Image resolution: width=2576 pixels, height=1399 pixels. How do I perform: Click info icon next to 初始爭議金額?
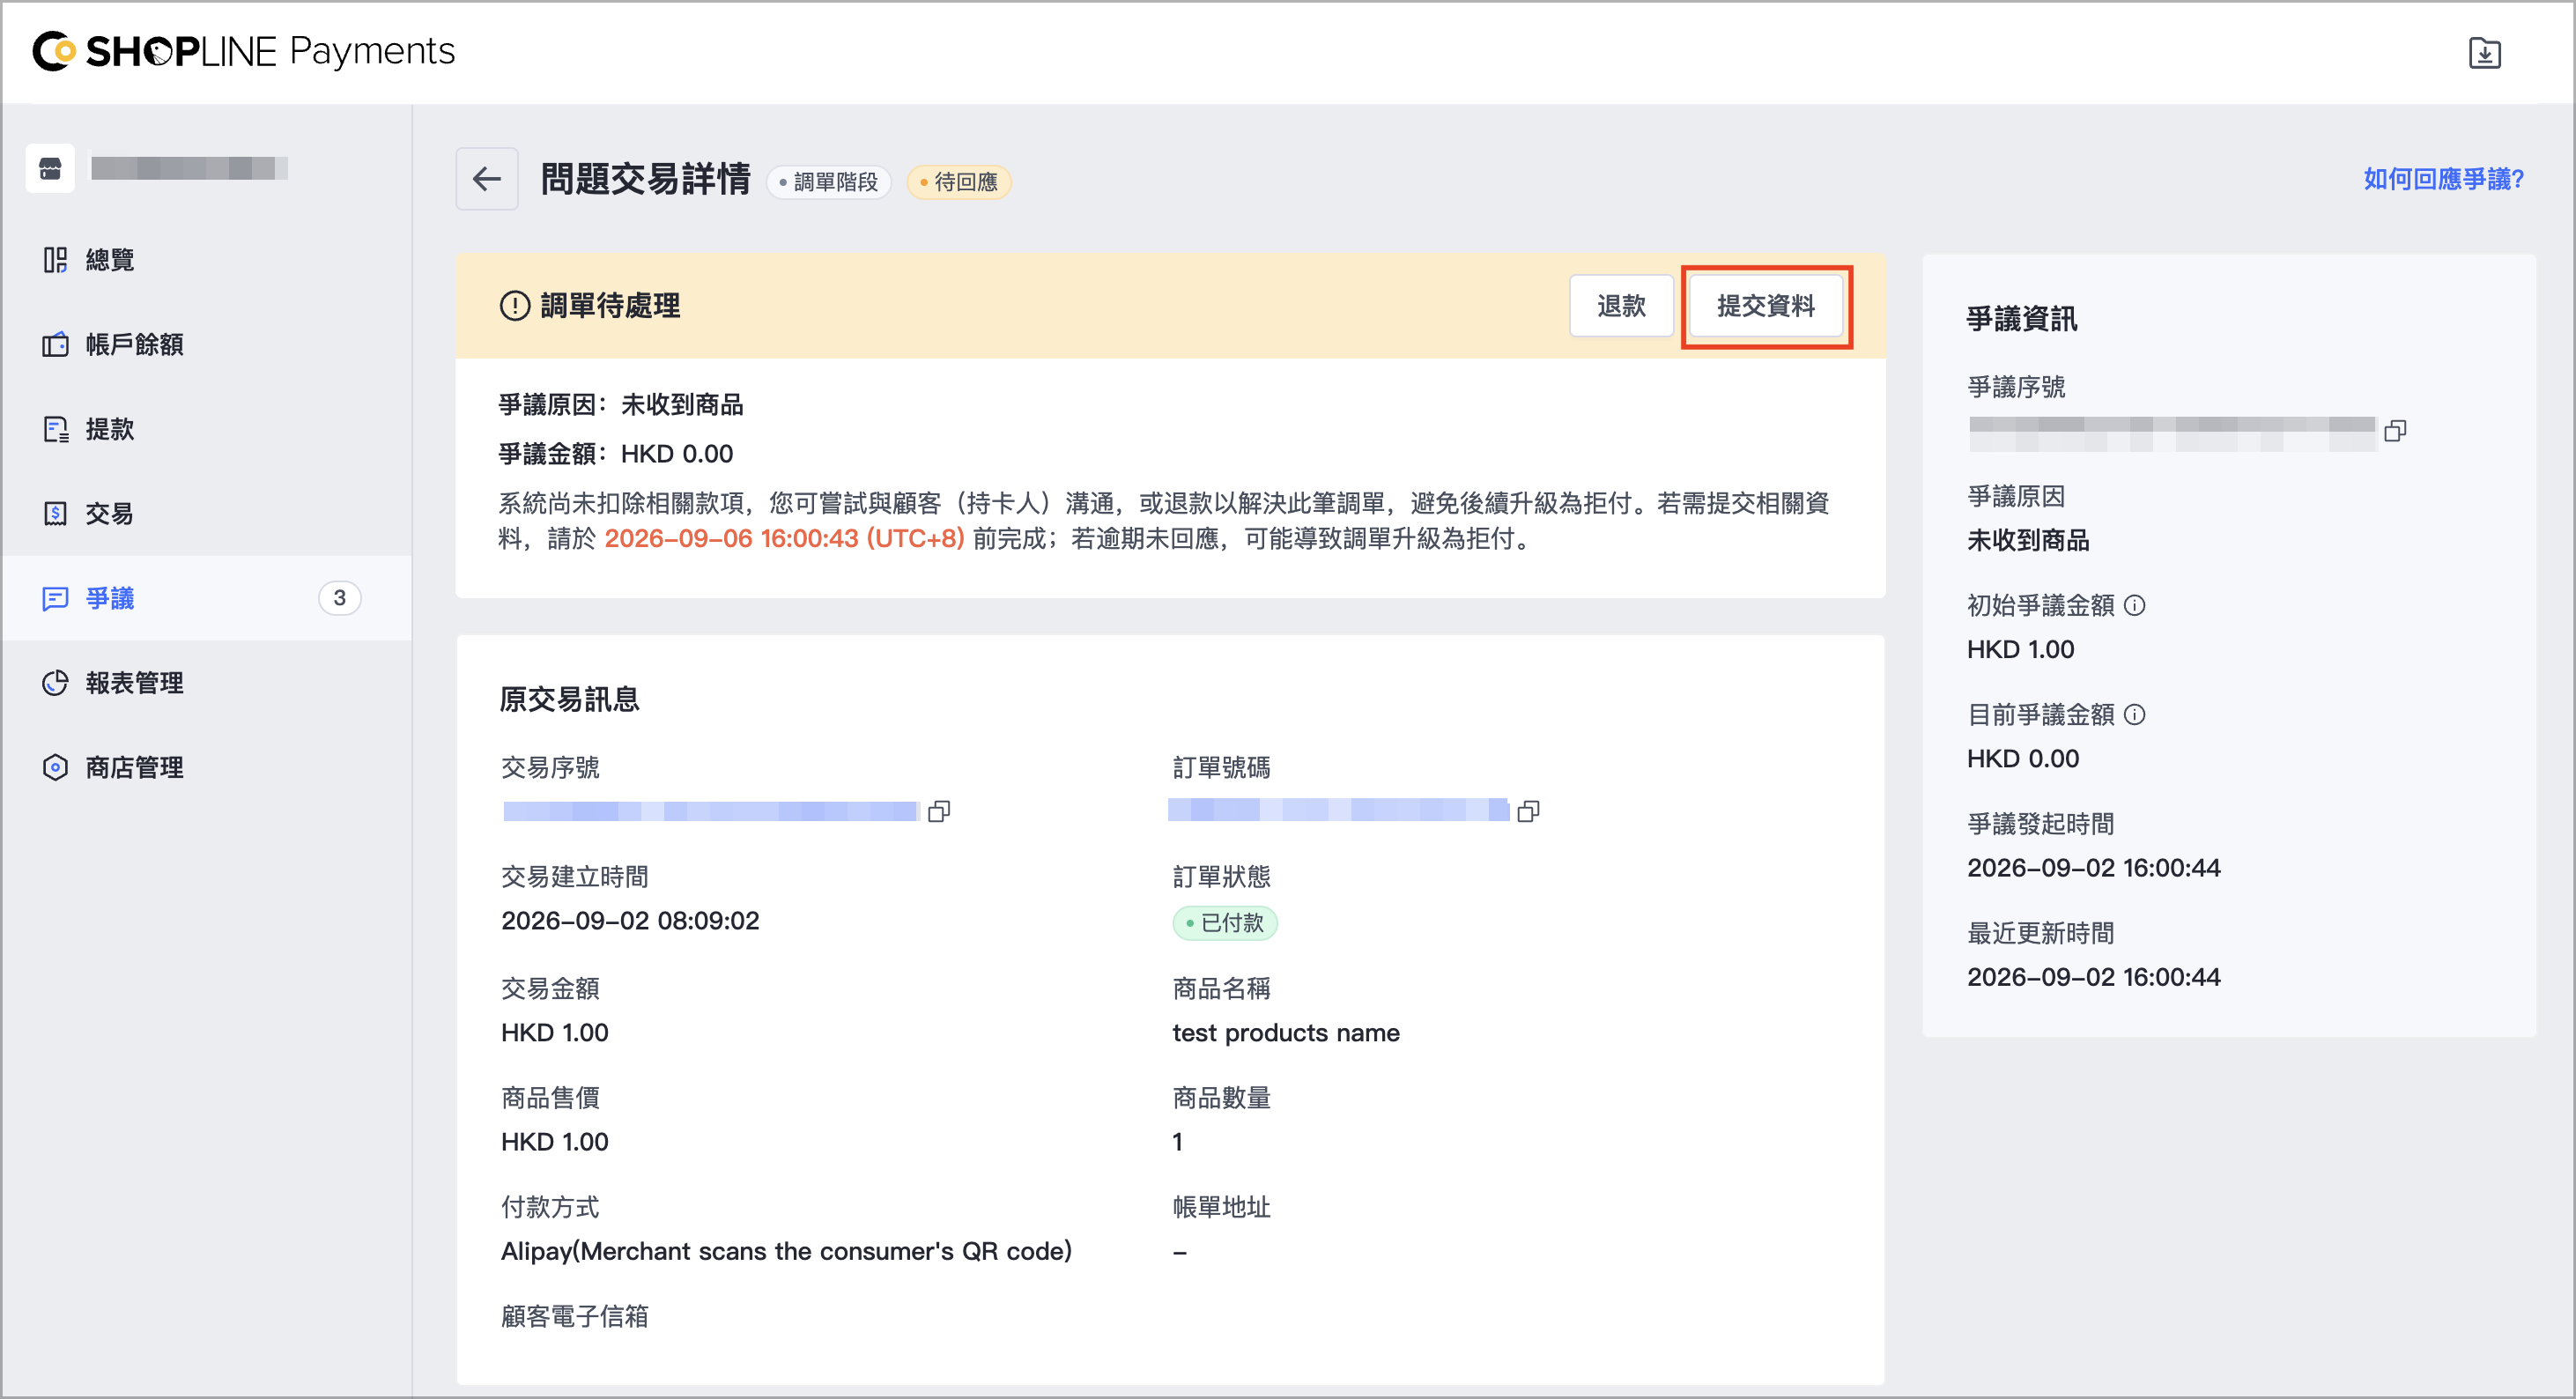pyautogui.click(x=2134, y=605)
